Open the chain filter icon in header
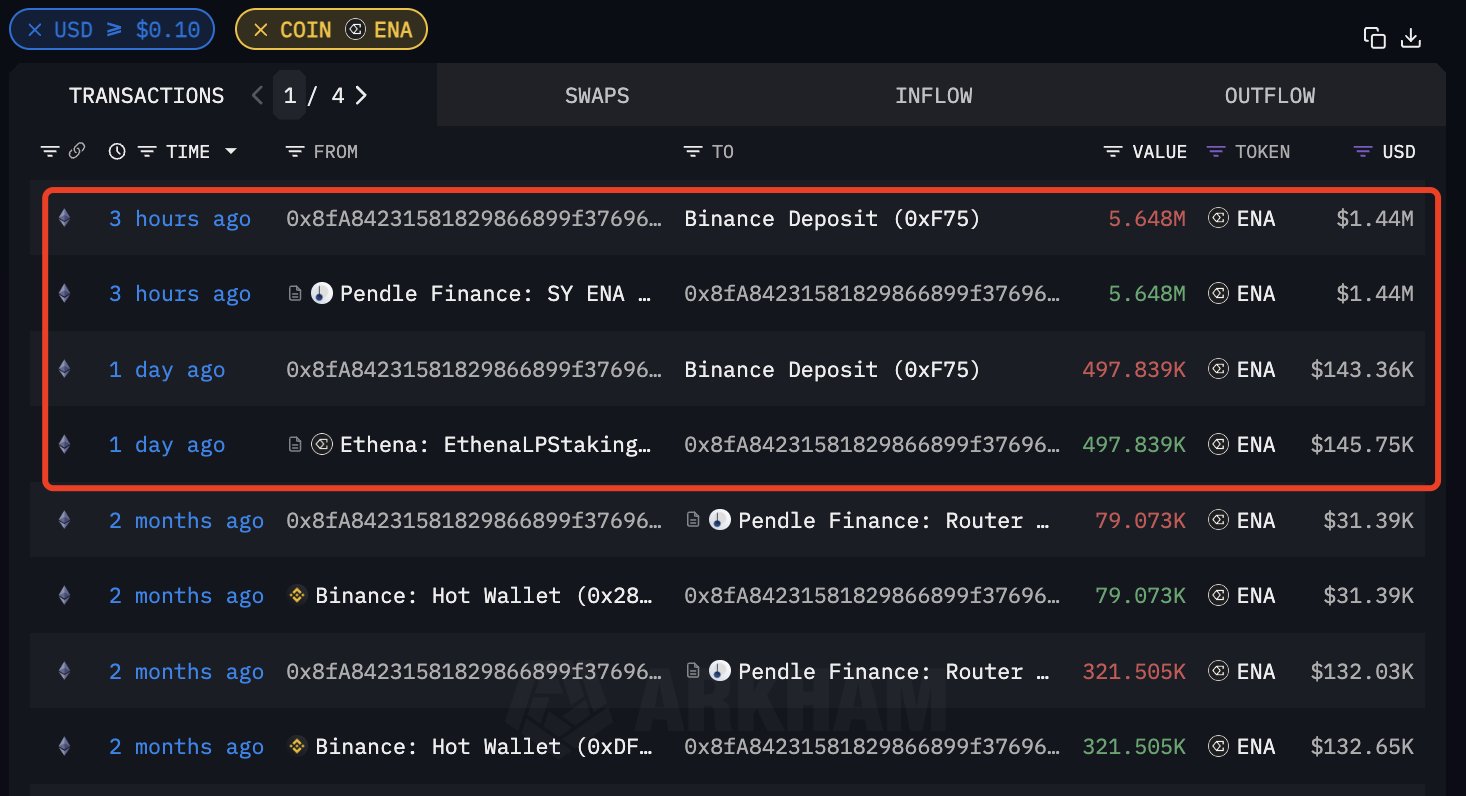This screenshot has width=1466, height=796. click(50, 152)
